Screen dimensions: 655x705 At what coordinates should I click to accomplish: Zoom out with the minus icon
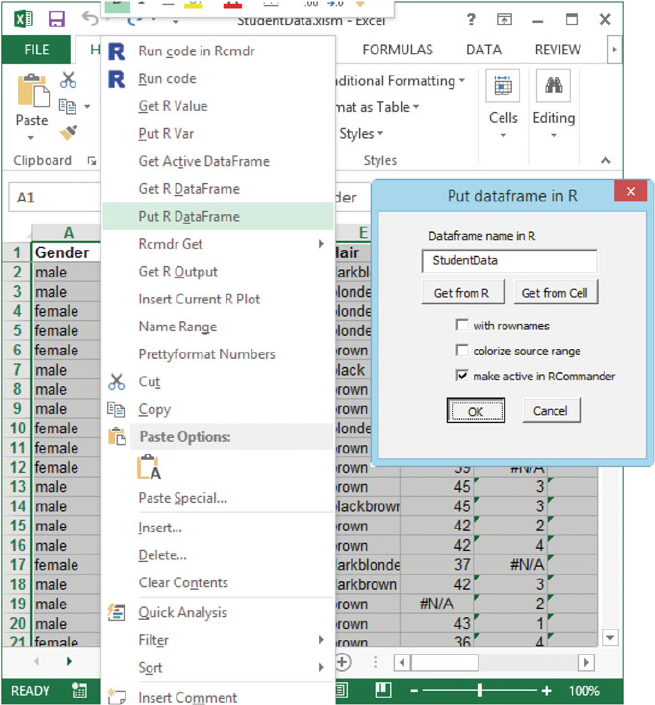click(414, 691)
